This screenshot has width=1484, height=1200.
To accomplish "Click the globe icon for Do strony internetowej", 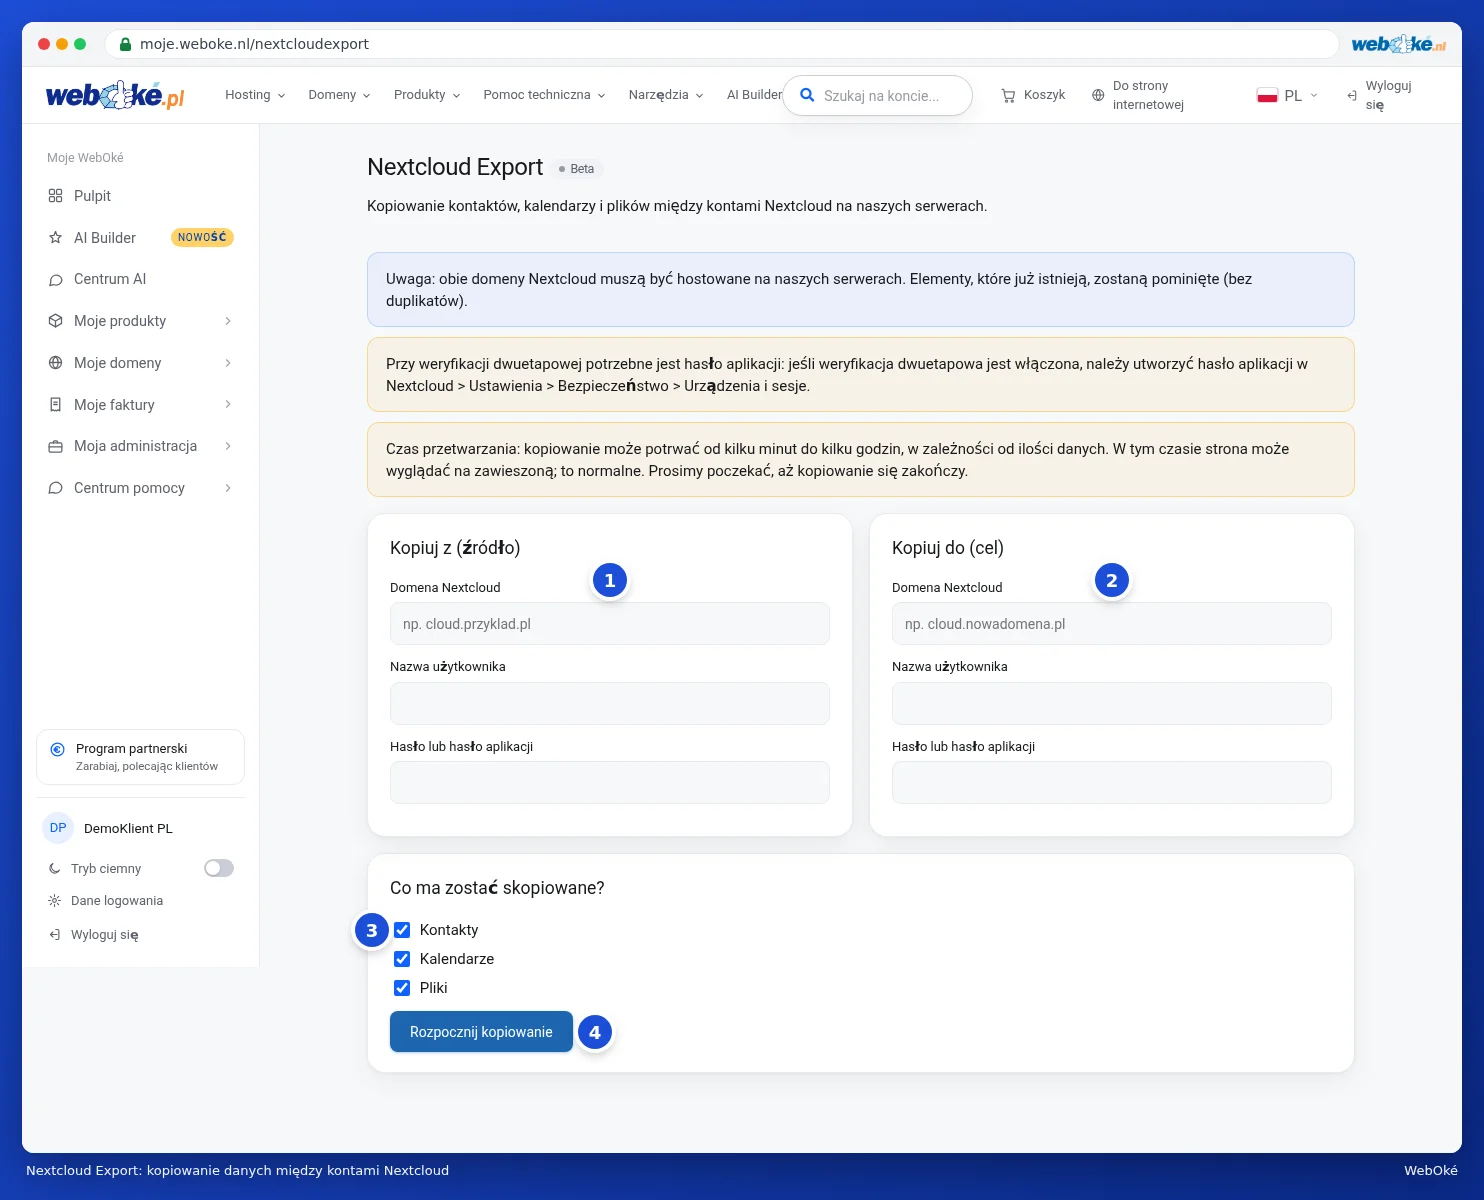I will [1098, 95].
